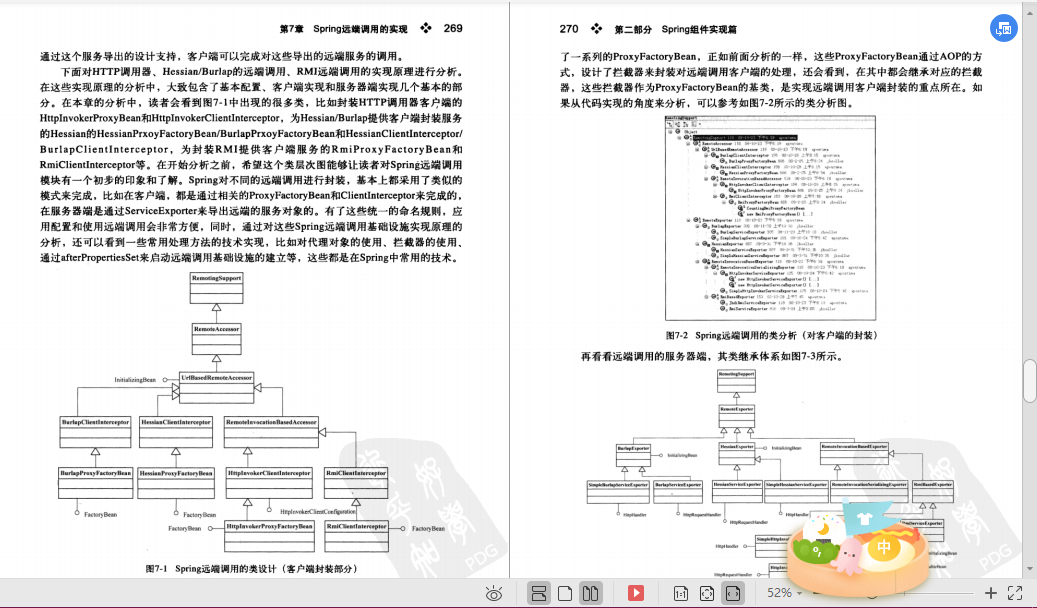Fit page width to window
Image resolution: width=1037 pixels, height=608 pixels.
733,593
